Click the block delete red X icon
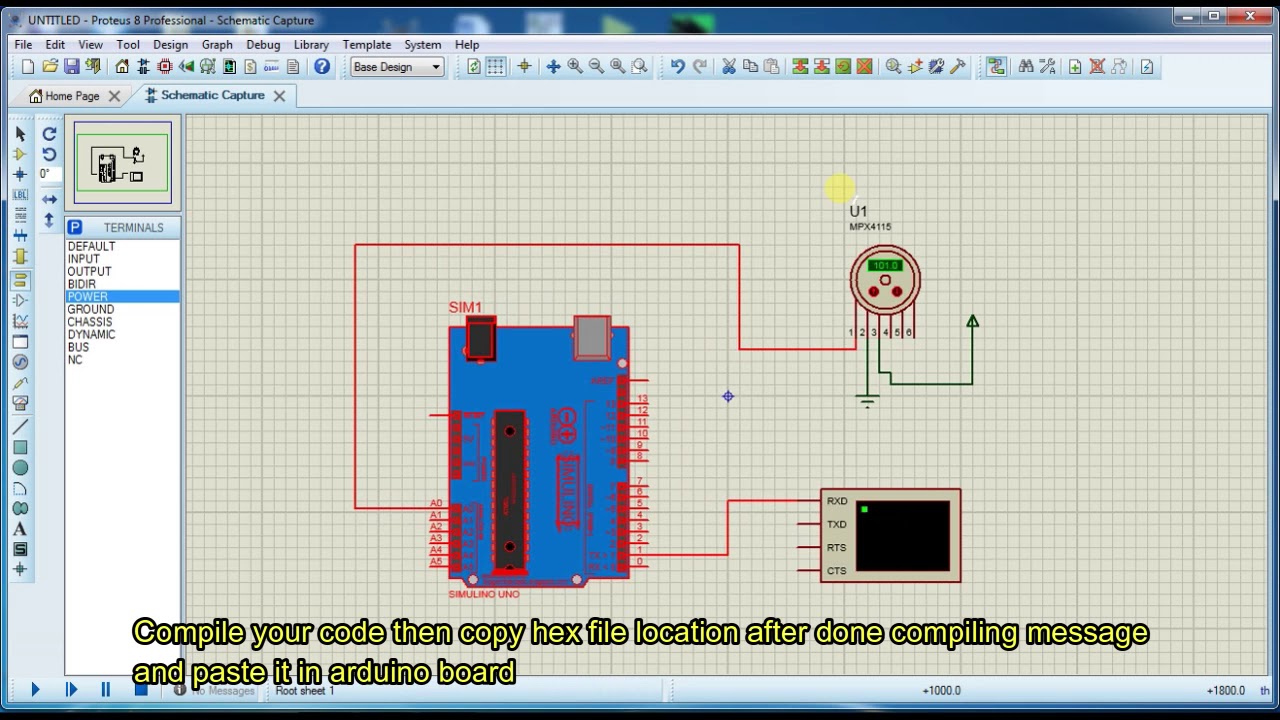 pyautogui.click(x=865, y=66)
